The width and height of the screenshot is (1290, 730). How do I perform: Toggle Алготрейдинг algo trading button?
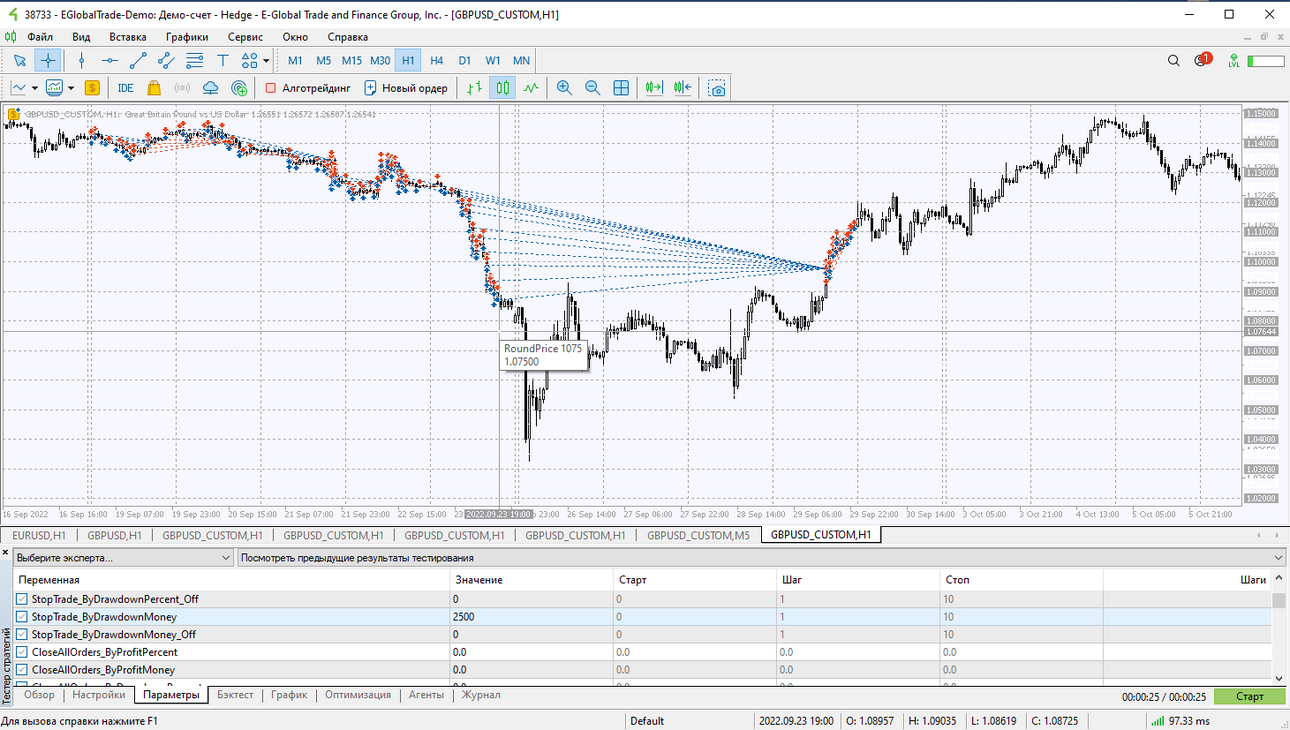click(x=308, y=88)
